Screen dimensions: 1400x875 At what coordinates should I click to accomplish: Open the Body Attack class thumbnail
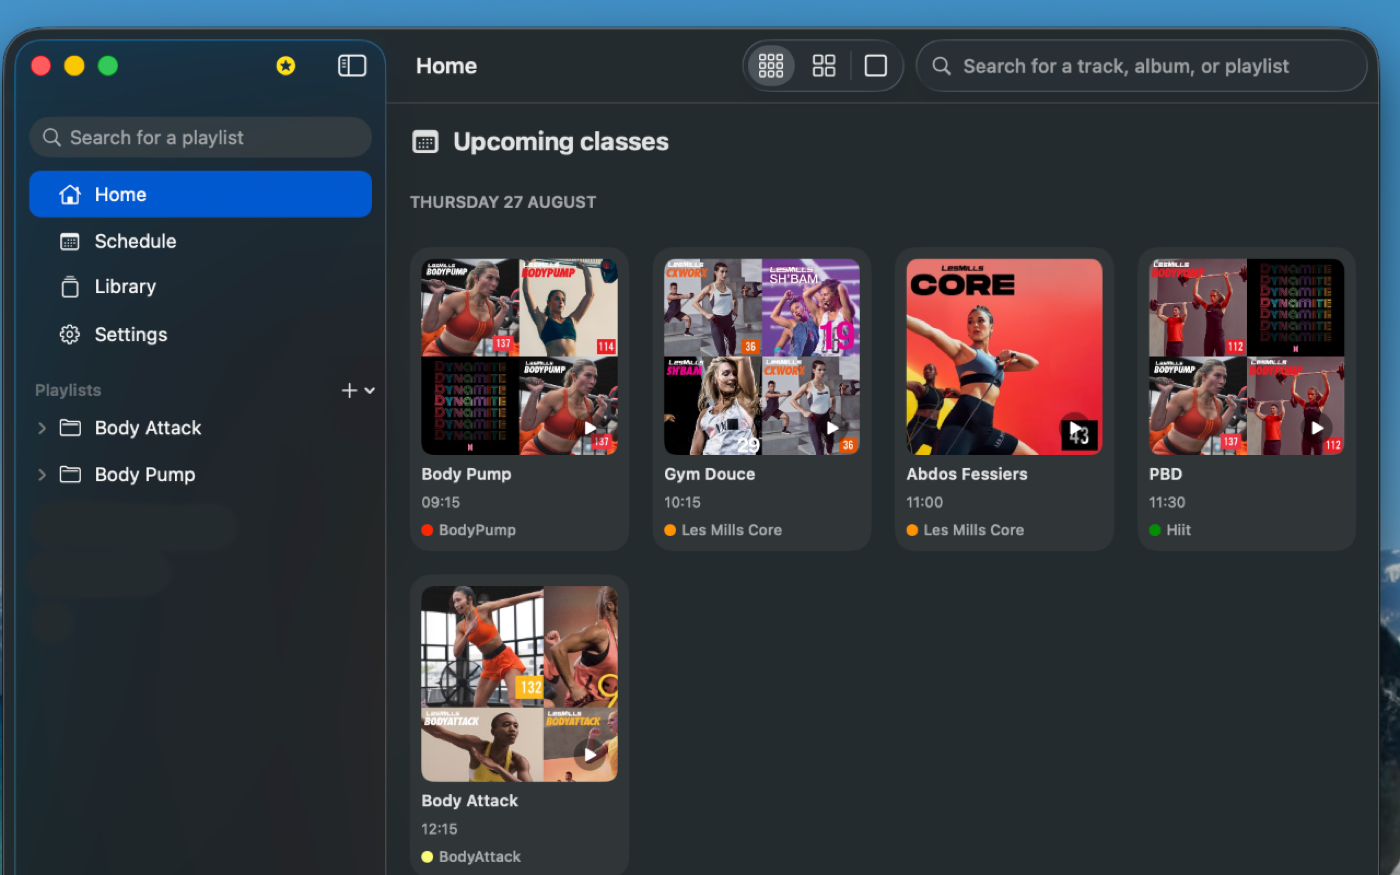coord(519,684)
